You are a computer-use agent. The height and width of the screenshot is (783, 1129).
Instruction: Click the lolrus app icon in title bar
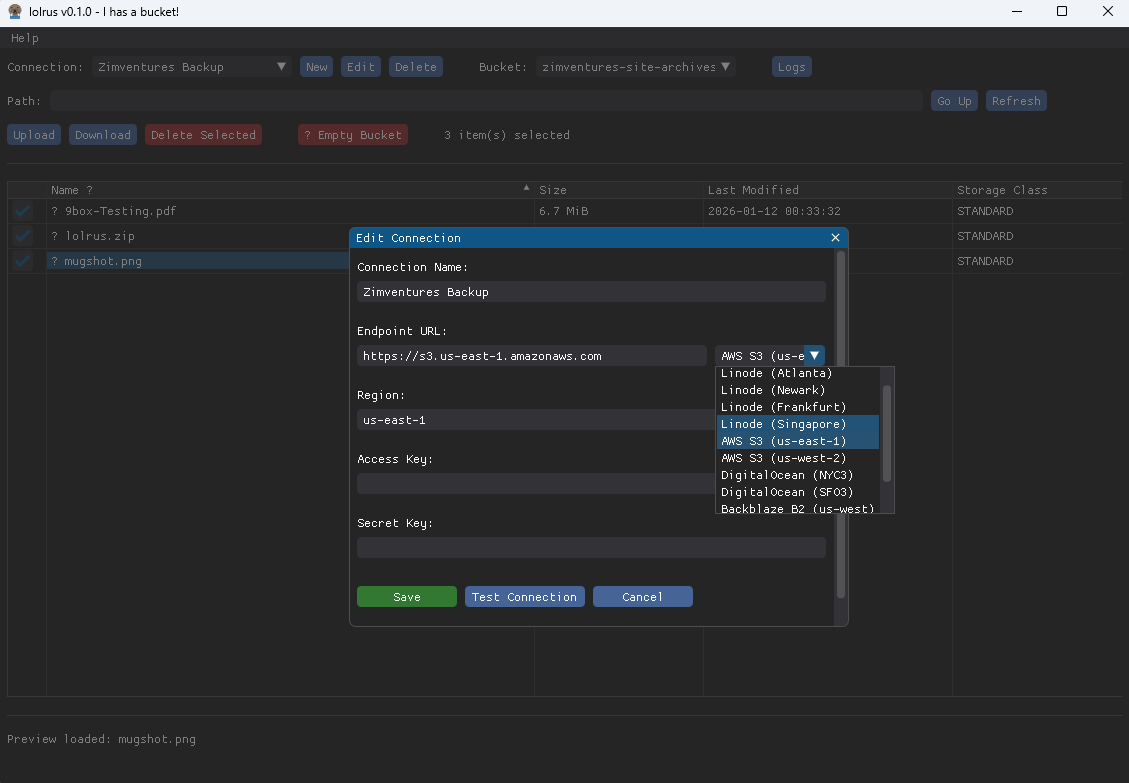(x=14, y=12)
